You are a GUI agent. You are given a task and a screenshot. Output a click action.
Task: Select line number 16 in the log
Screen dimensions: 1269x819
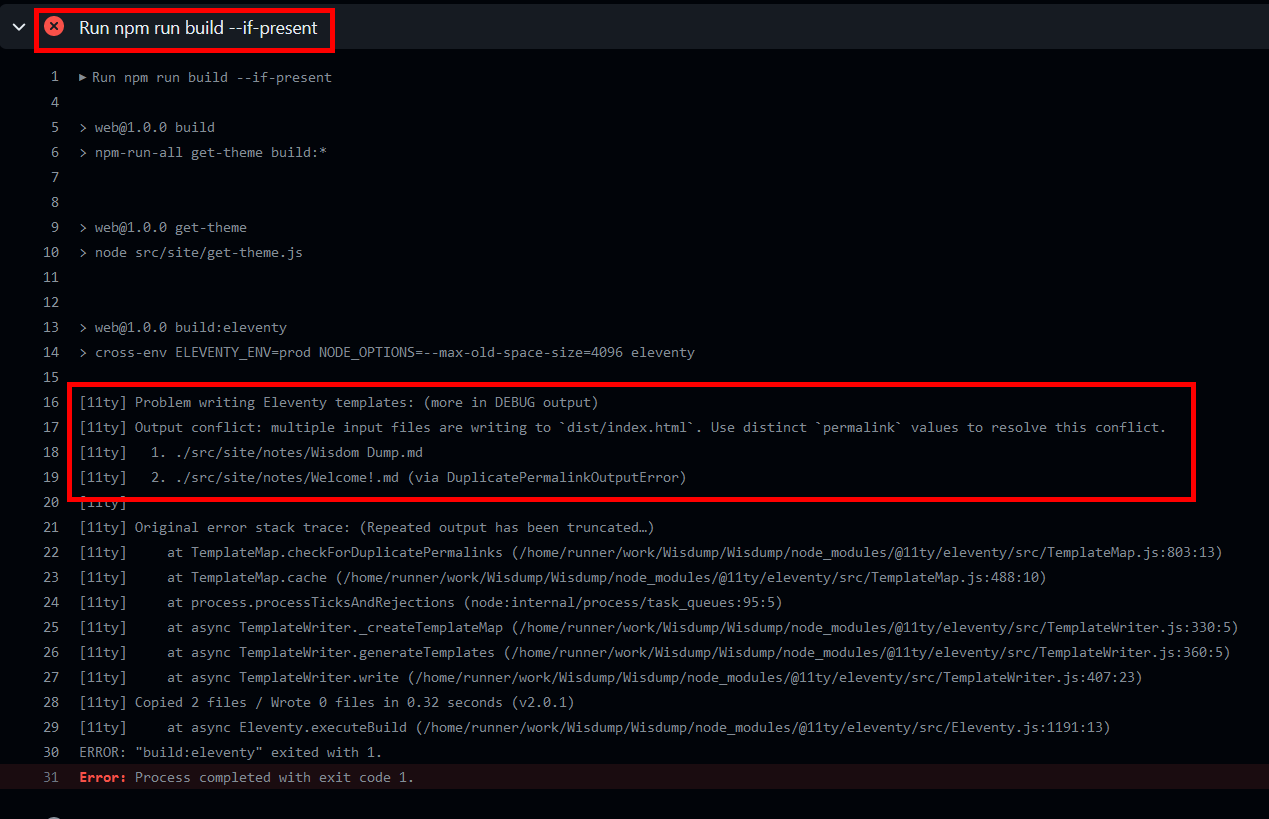click(x=51, y=402)
